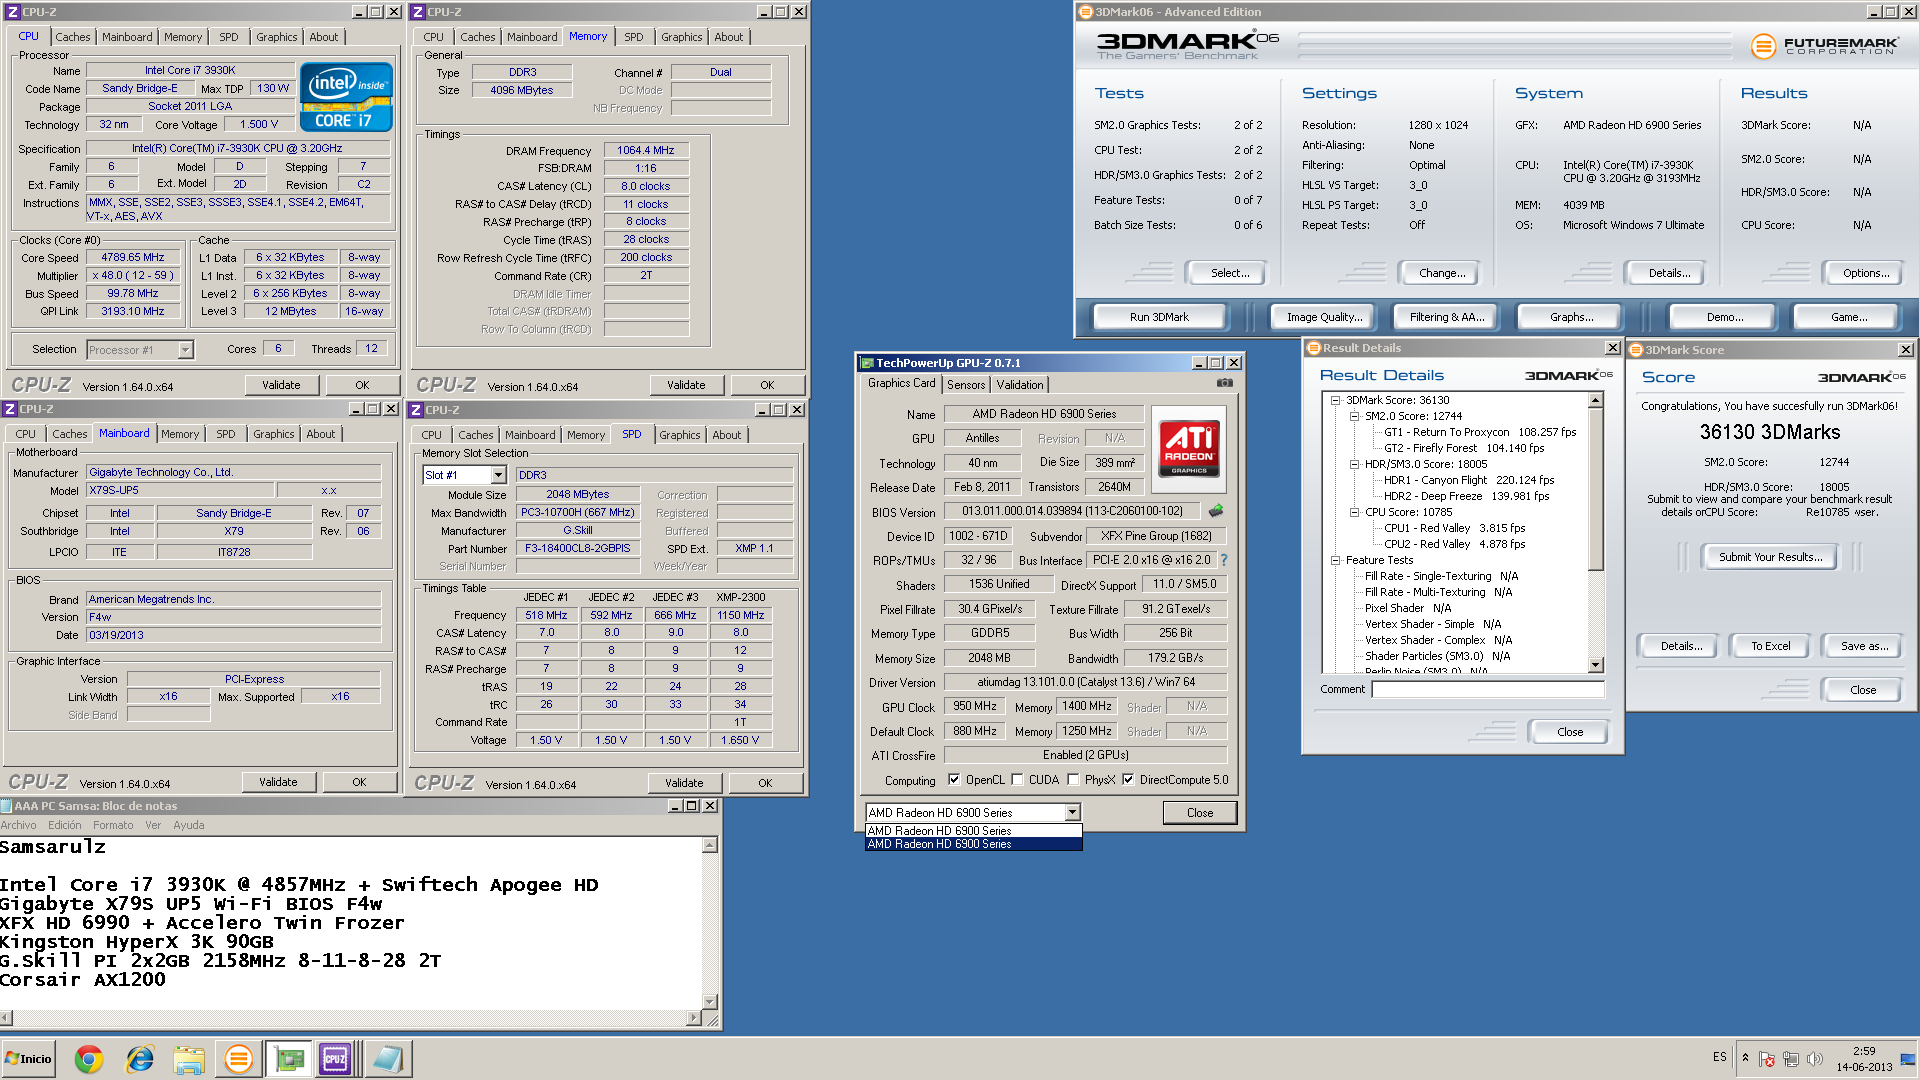Click Show Desktop button at taskbar end
The width and height of the screenshot is (1920, 1080).
pos(1909,1059)
